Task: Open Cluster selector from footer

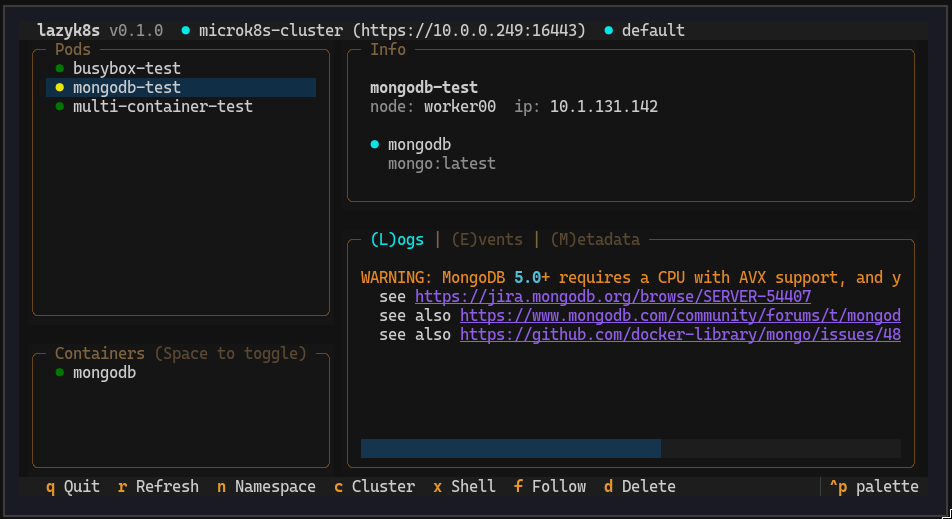Action: click(x=375, y=486)
